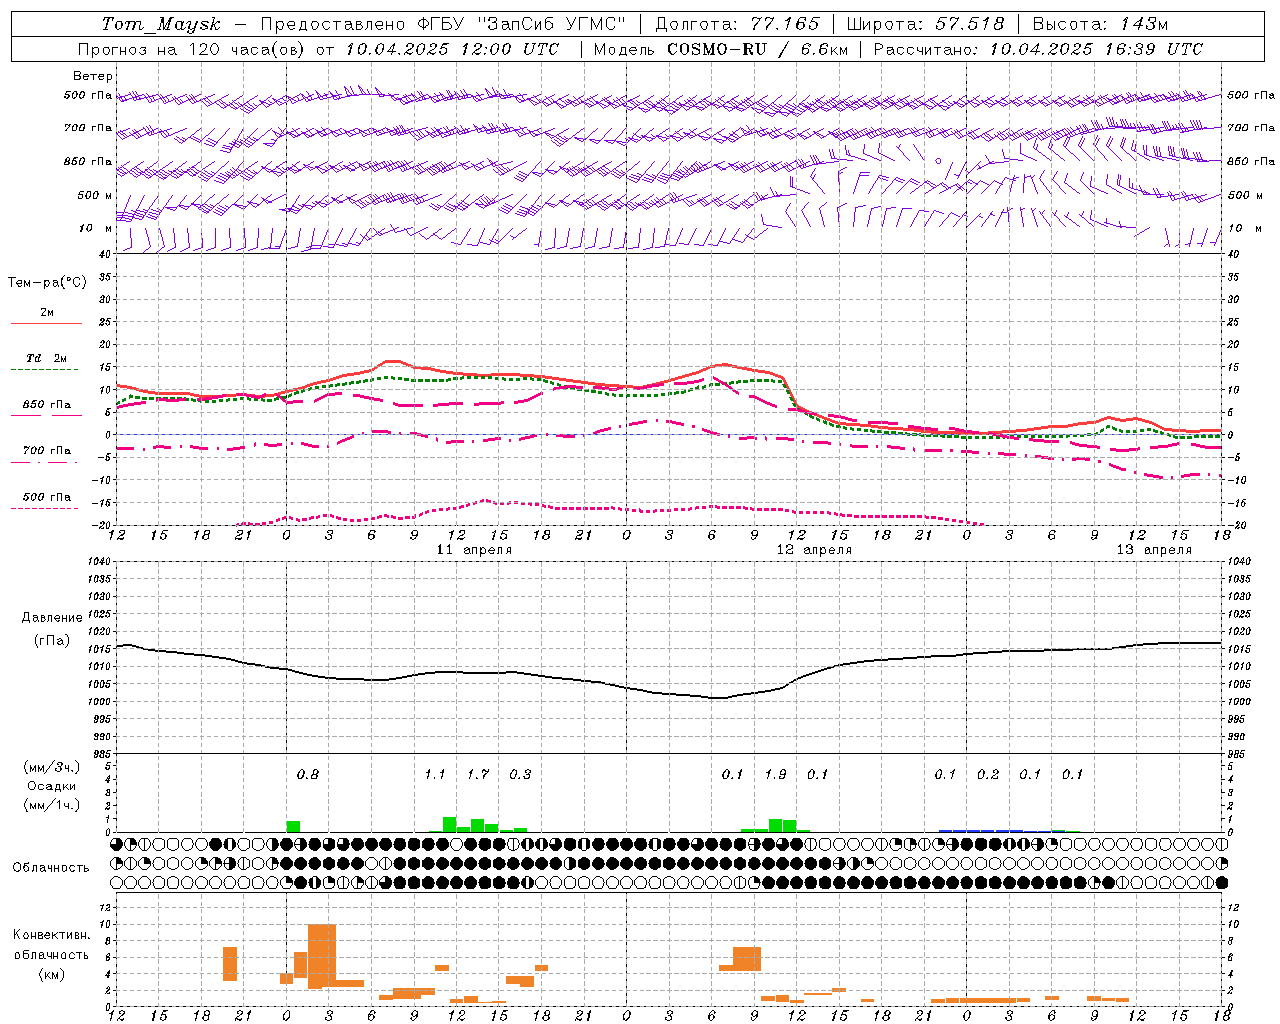This screenshot has width=1280, height=1024.
Task: Select the Высота: 143м elevation text
Action: click(1100, 24)
